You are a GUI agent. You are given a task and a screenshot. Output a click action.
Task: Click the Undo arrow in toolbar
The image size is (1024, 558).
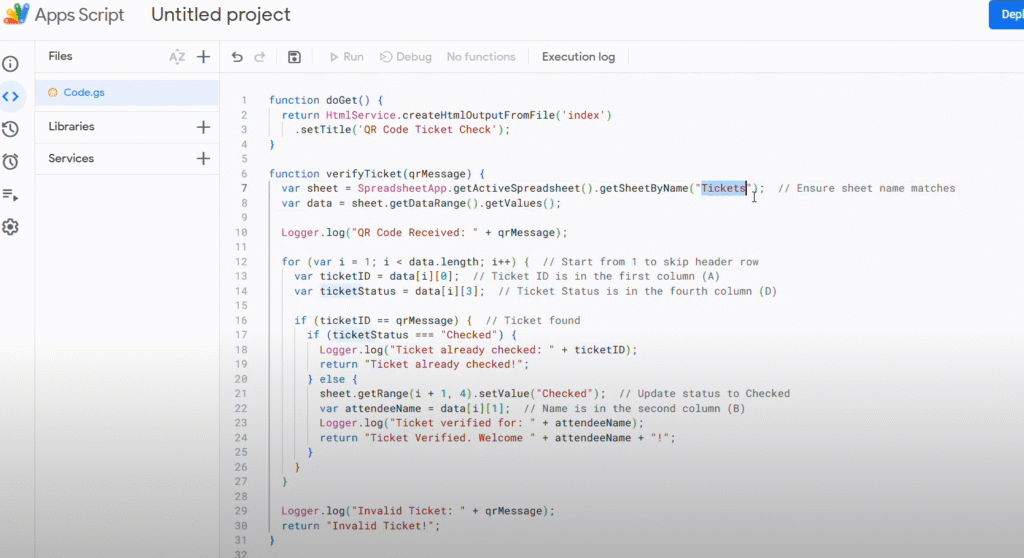(x=237, y=57)
